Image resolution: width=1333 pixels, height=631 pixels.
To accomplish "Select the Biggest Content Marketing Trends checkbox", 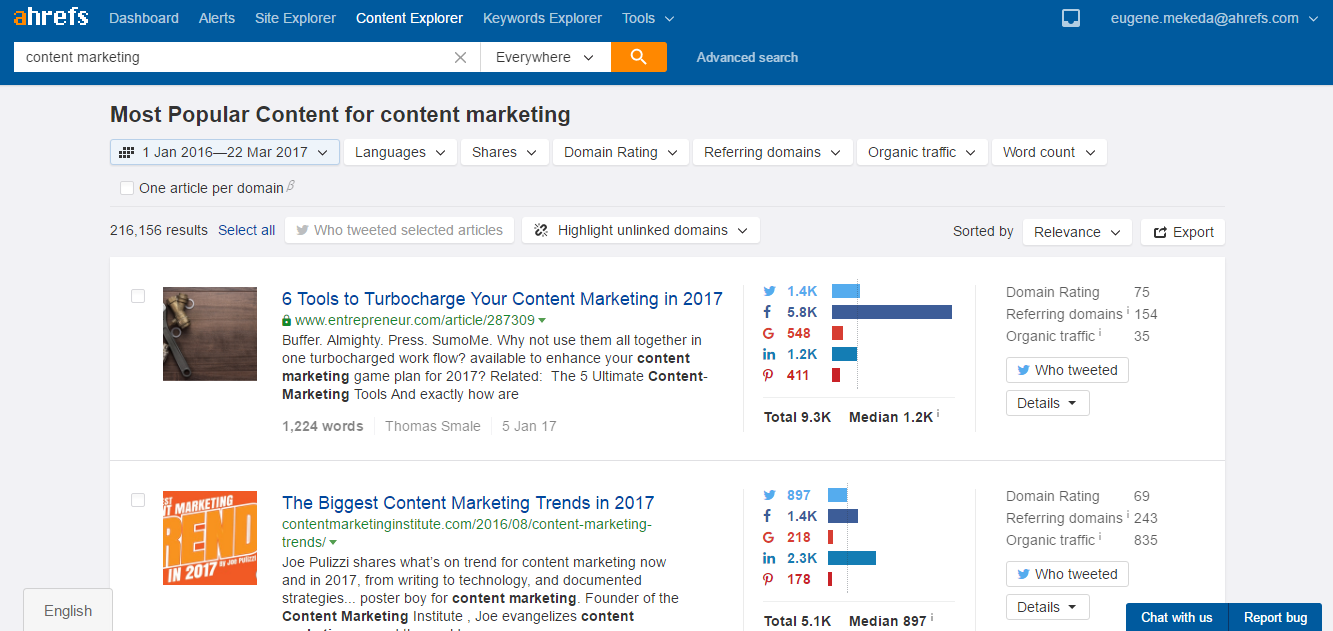I will pyautogui.click(x=138, y=500).
